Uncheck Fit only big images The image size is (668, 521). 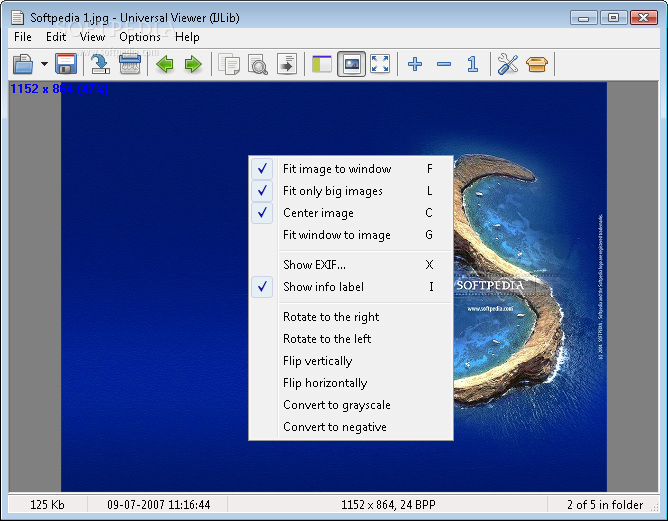[351, 191]
